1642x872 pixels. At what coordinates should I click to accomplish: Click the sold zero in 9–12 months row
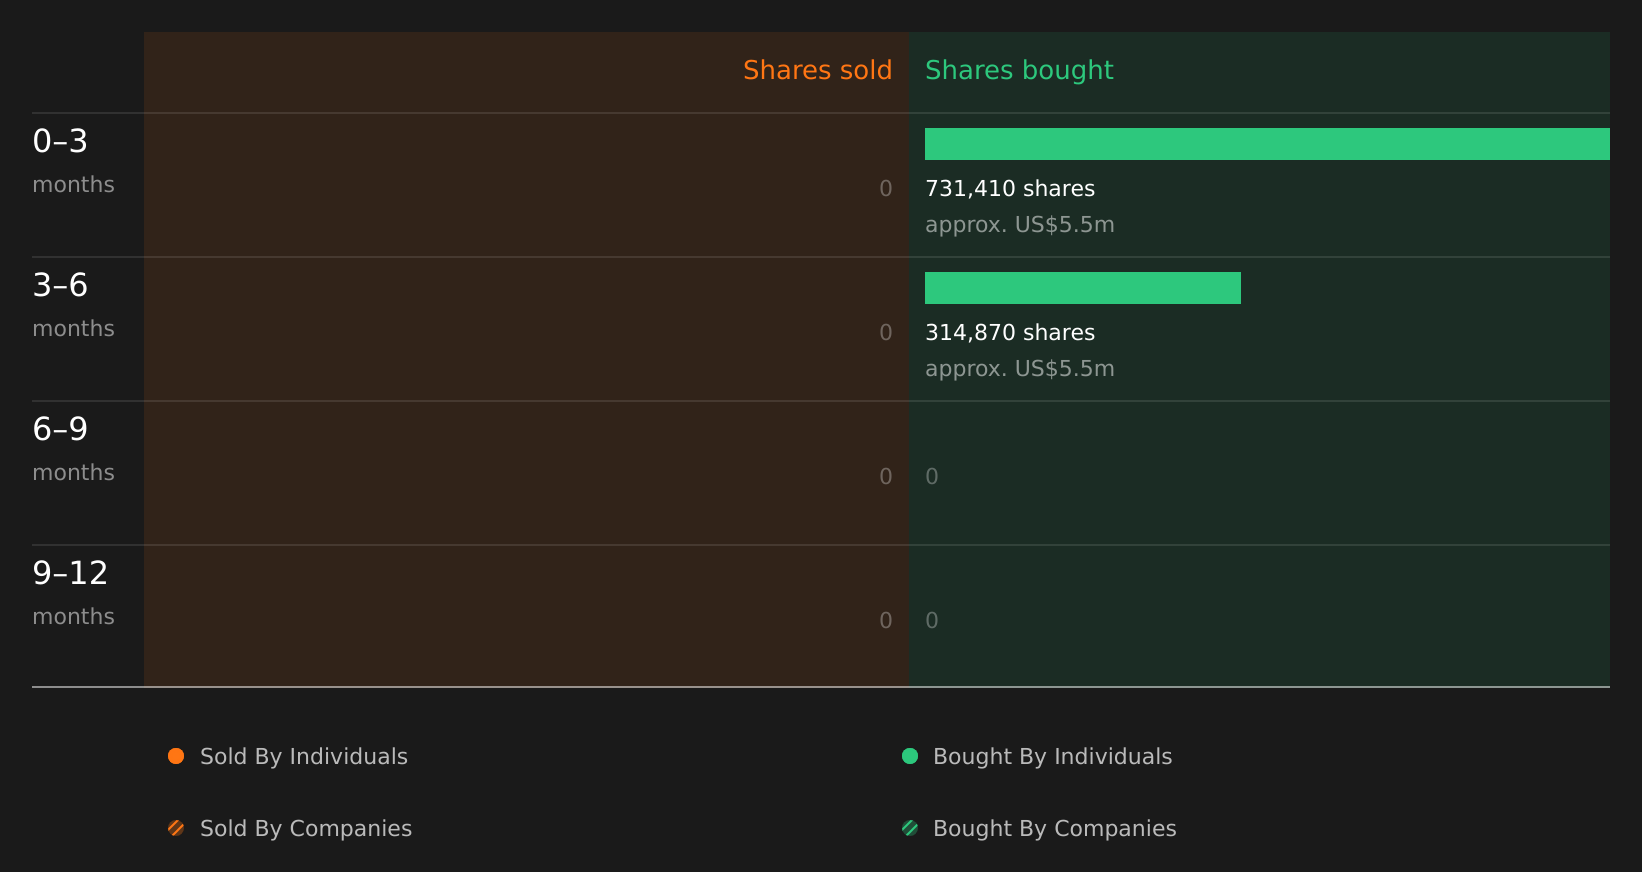(886, 621)
